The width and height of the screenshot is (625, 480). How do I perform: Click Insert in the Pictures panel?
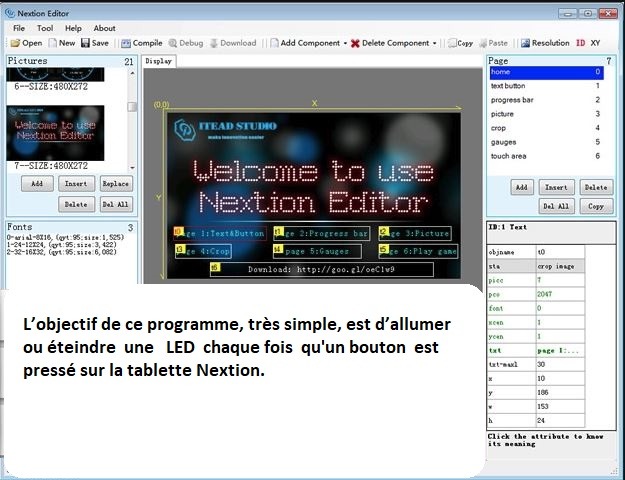pyautogui.click(x=76, y=184)
